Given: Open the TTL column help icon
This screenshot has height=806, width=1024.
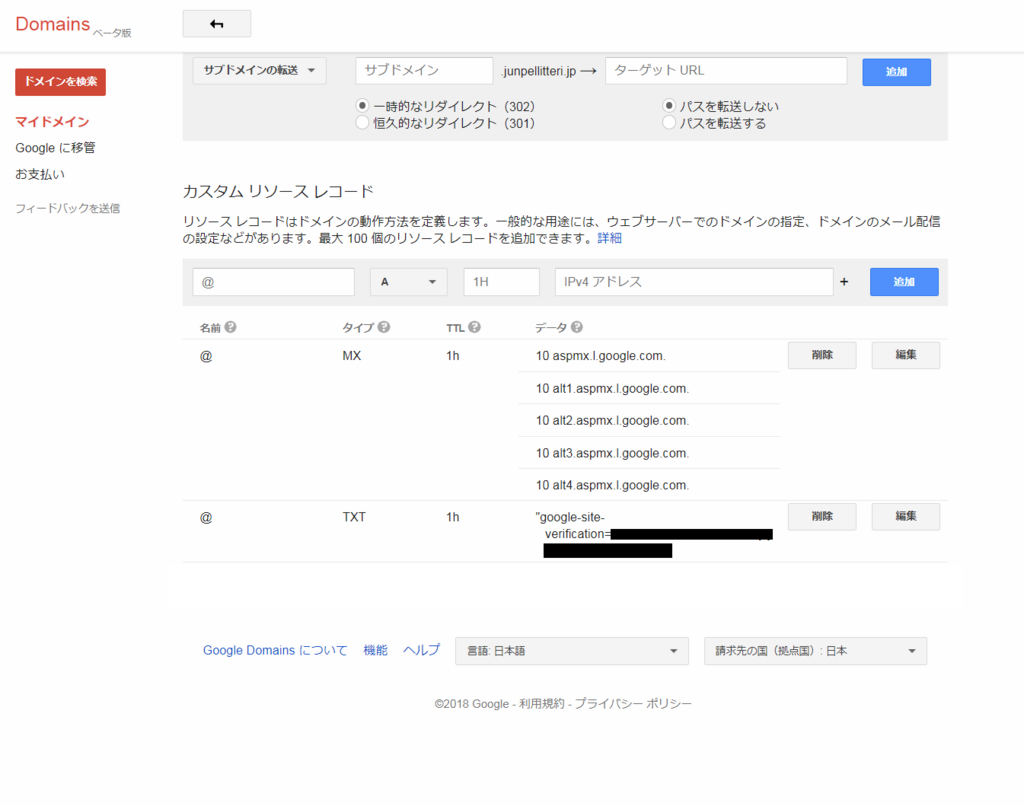Looking at the screenshot, I should [473, 326].
